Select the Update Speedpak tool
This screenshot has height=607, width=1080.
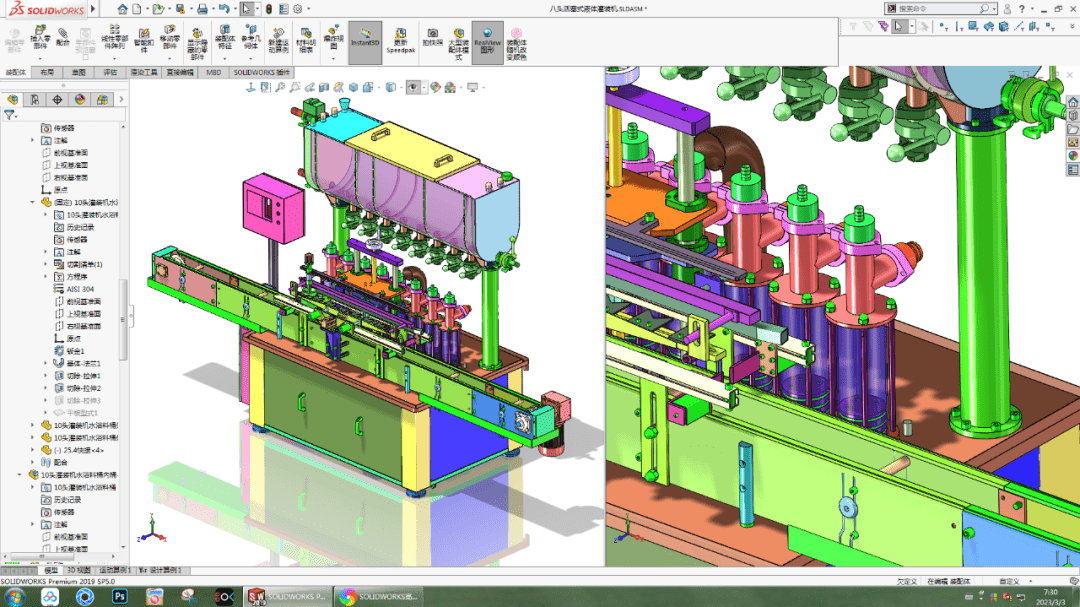400,41
